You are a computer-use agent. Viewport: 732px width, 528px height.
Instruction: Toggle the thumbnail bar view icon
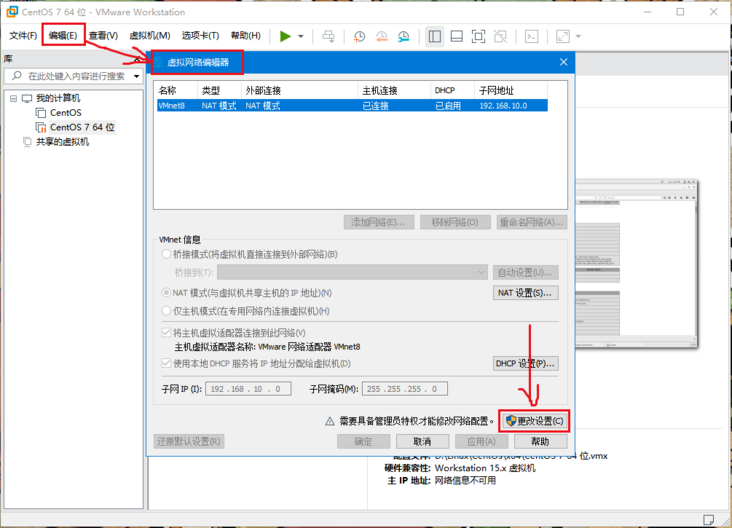(457, 36)
